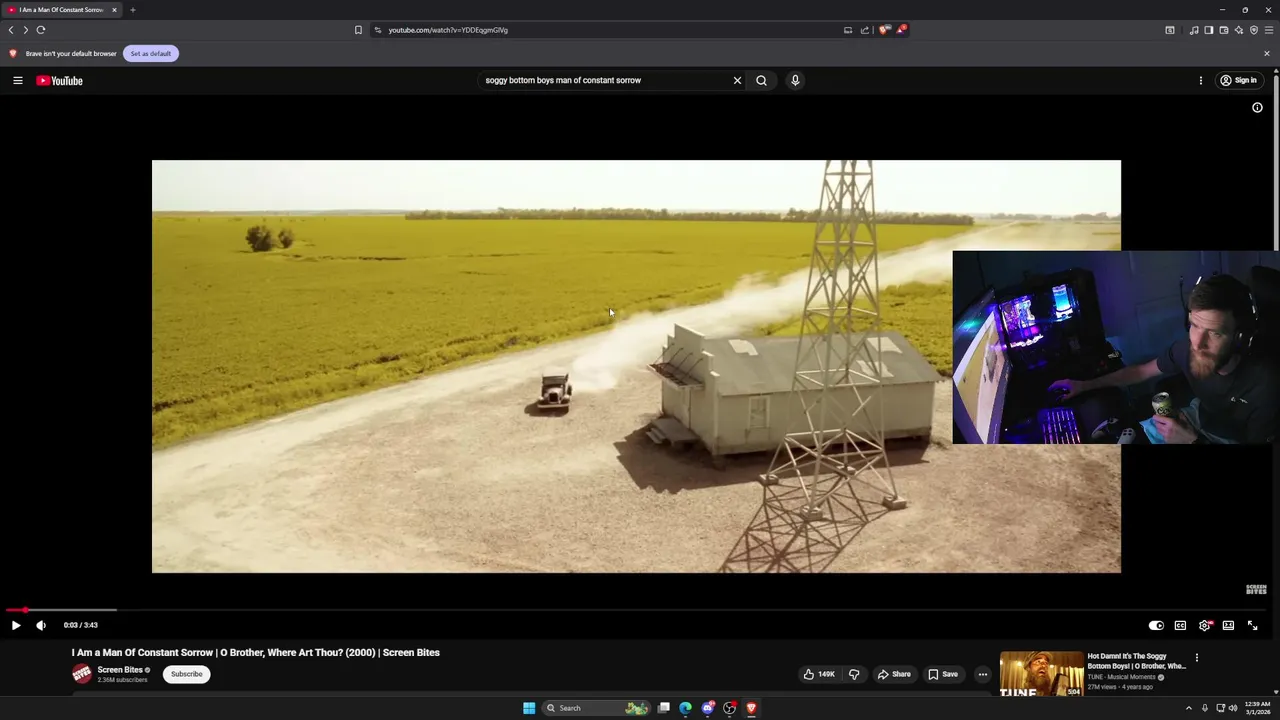Like the video (149K)
The image size is (1280, 720).
click(x=819, y=674)
